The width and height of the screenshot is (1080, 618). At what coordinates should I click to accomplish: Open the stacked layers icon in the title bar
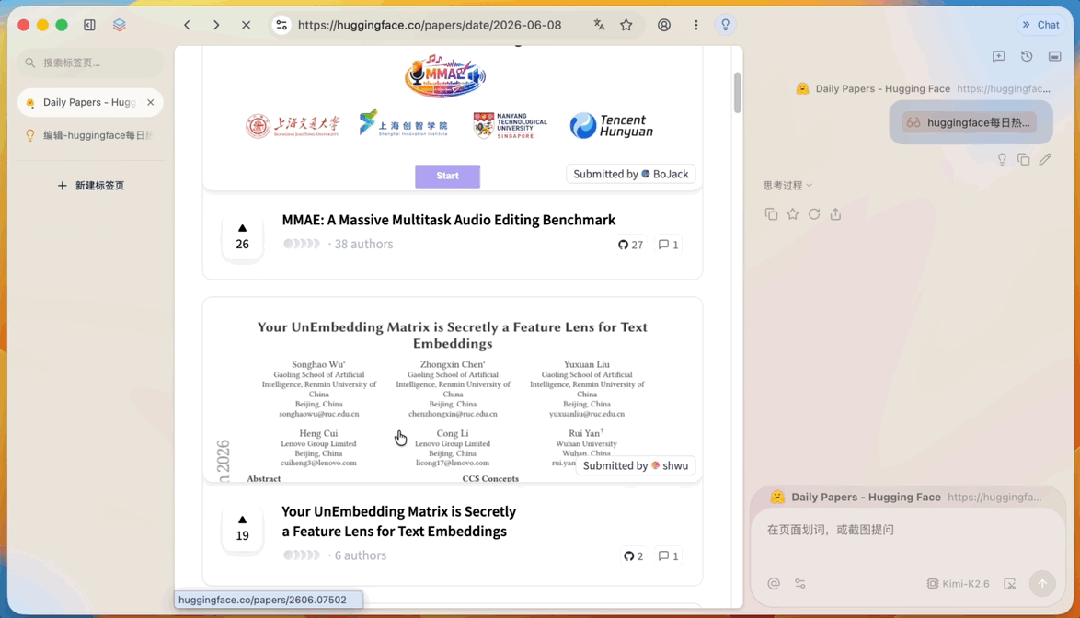coord(119,25)
